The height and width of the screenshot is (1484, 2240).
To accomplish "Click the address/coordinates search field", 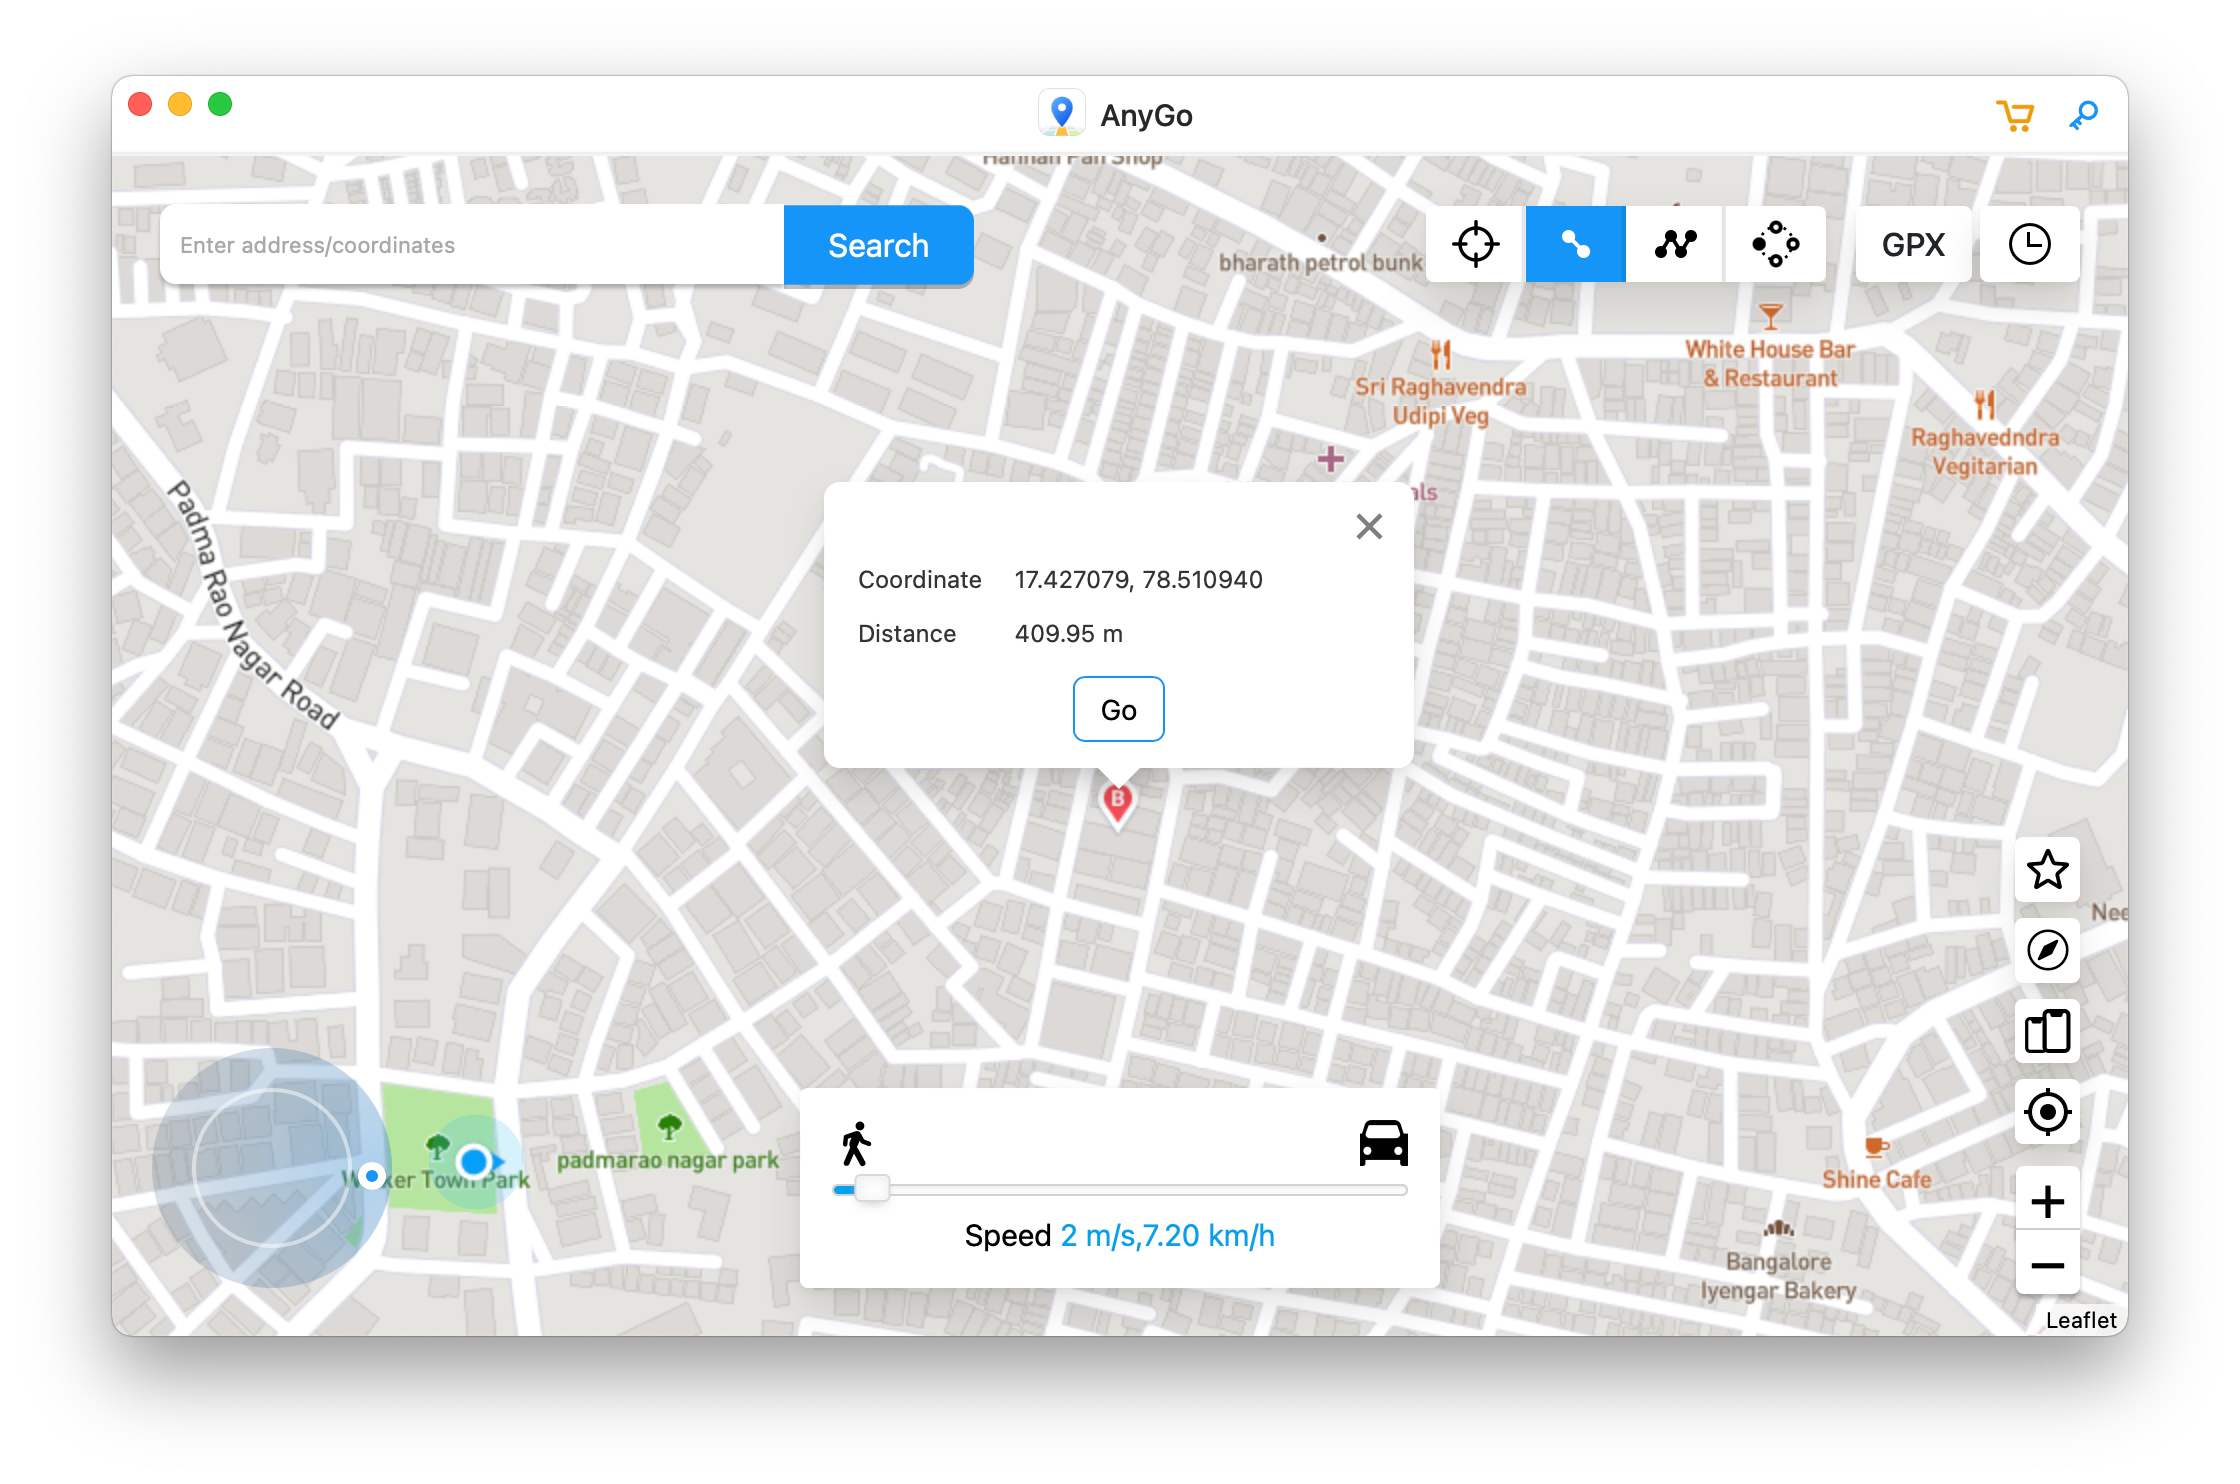I will pyautogui.click(x=470, y=245).
